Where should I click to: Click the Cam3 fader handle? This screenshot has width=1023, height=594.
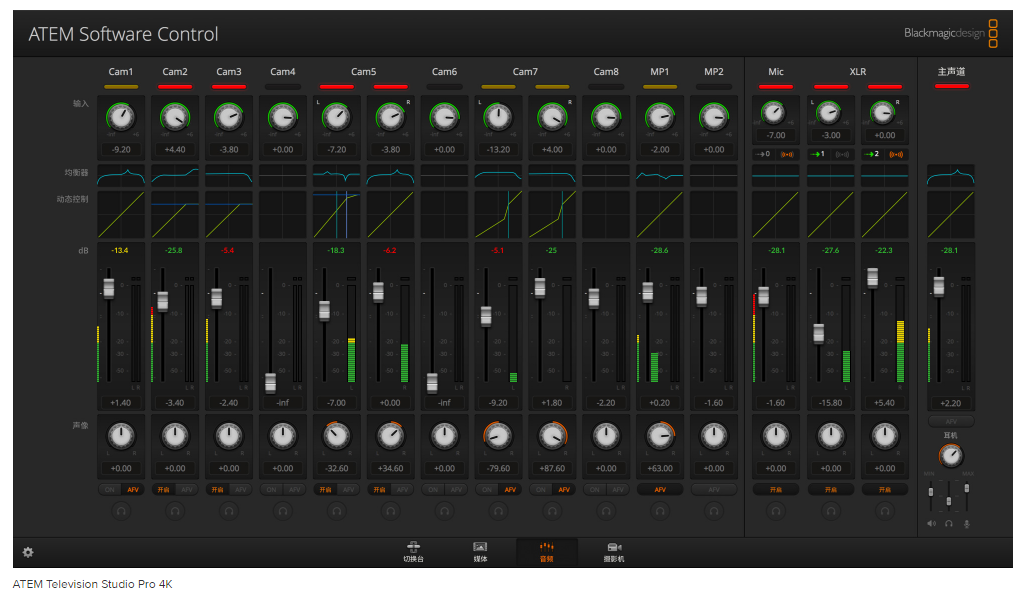[x=217, y=298]
